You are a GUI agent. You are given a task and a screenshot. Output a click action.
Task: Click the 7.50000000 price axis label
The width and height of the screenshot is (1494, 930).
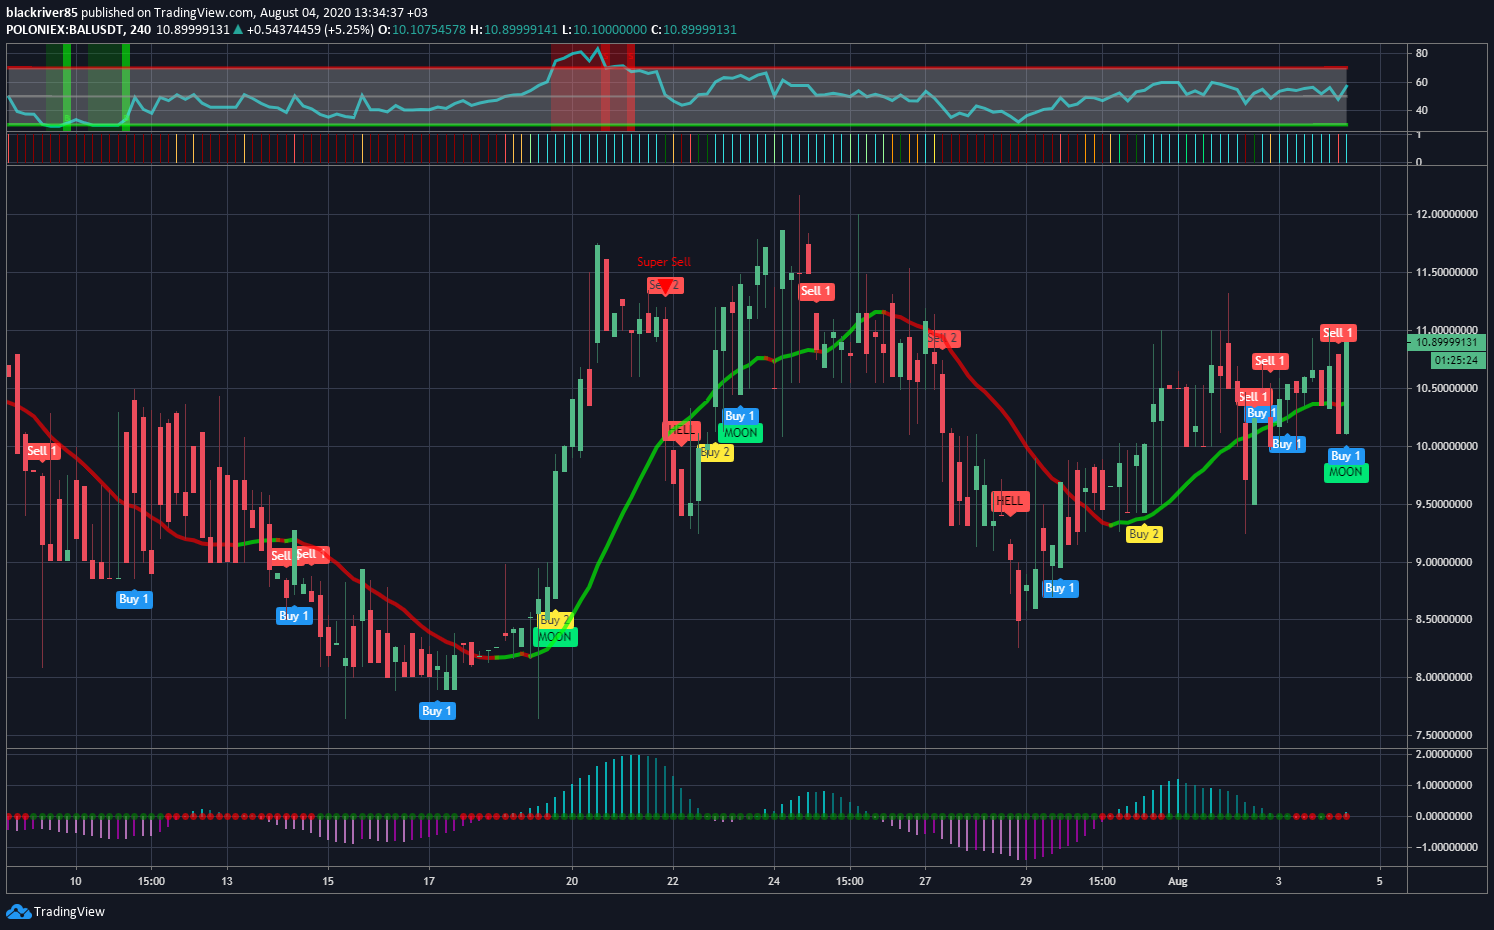coord(1444,735)
